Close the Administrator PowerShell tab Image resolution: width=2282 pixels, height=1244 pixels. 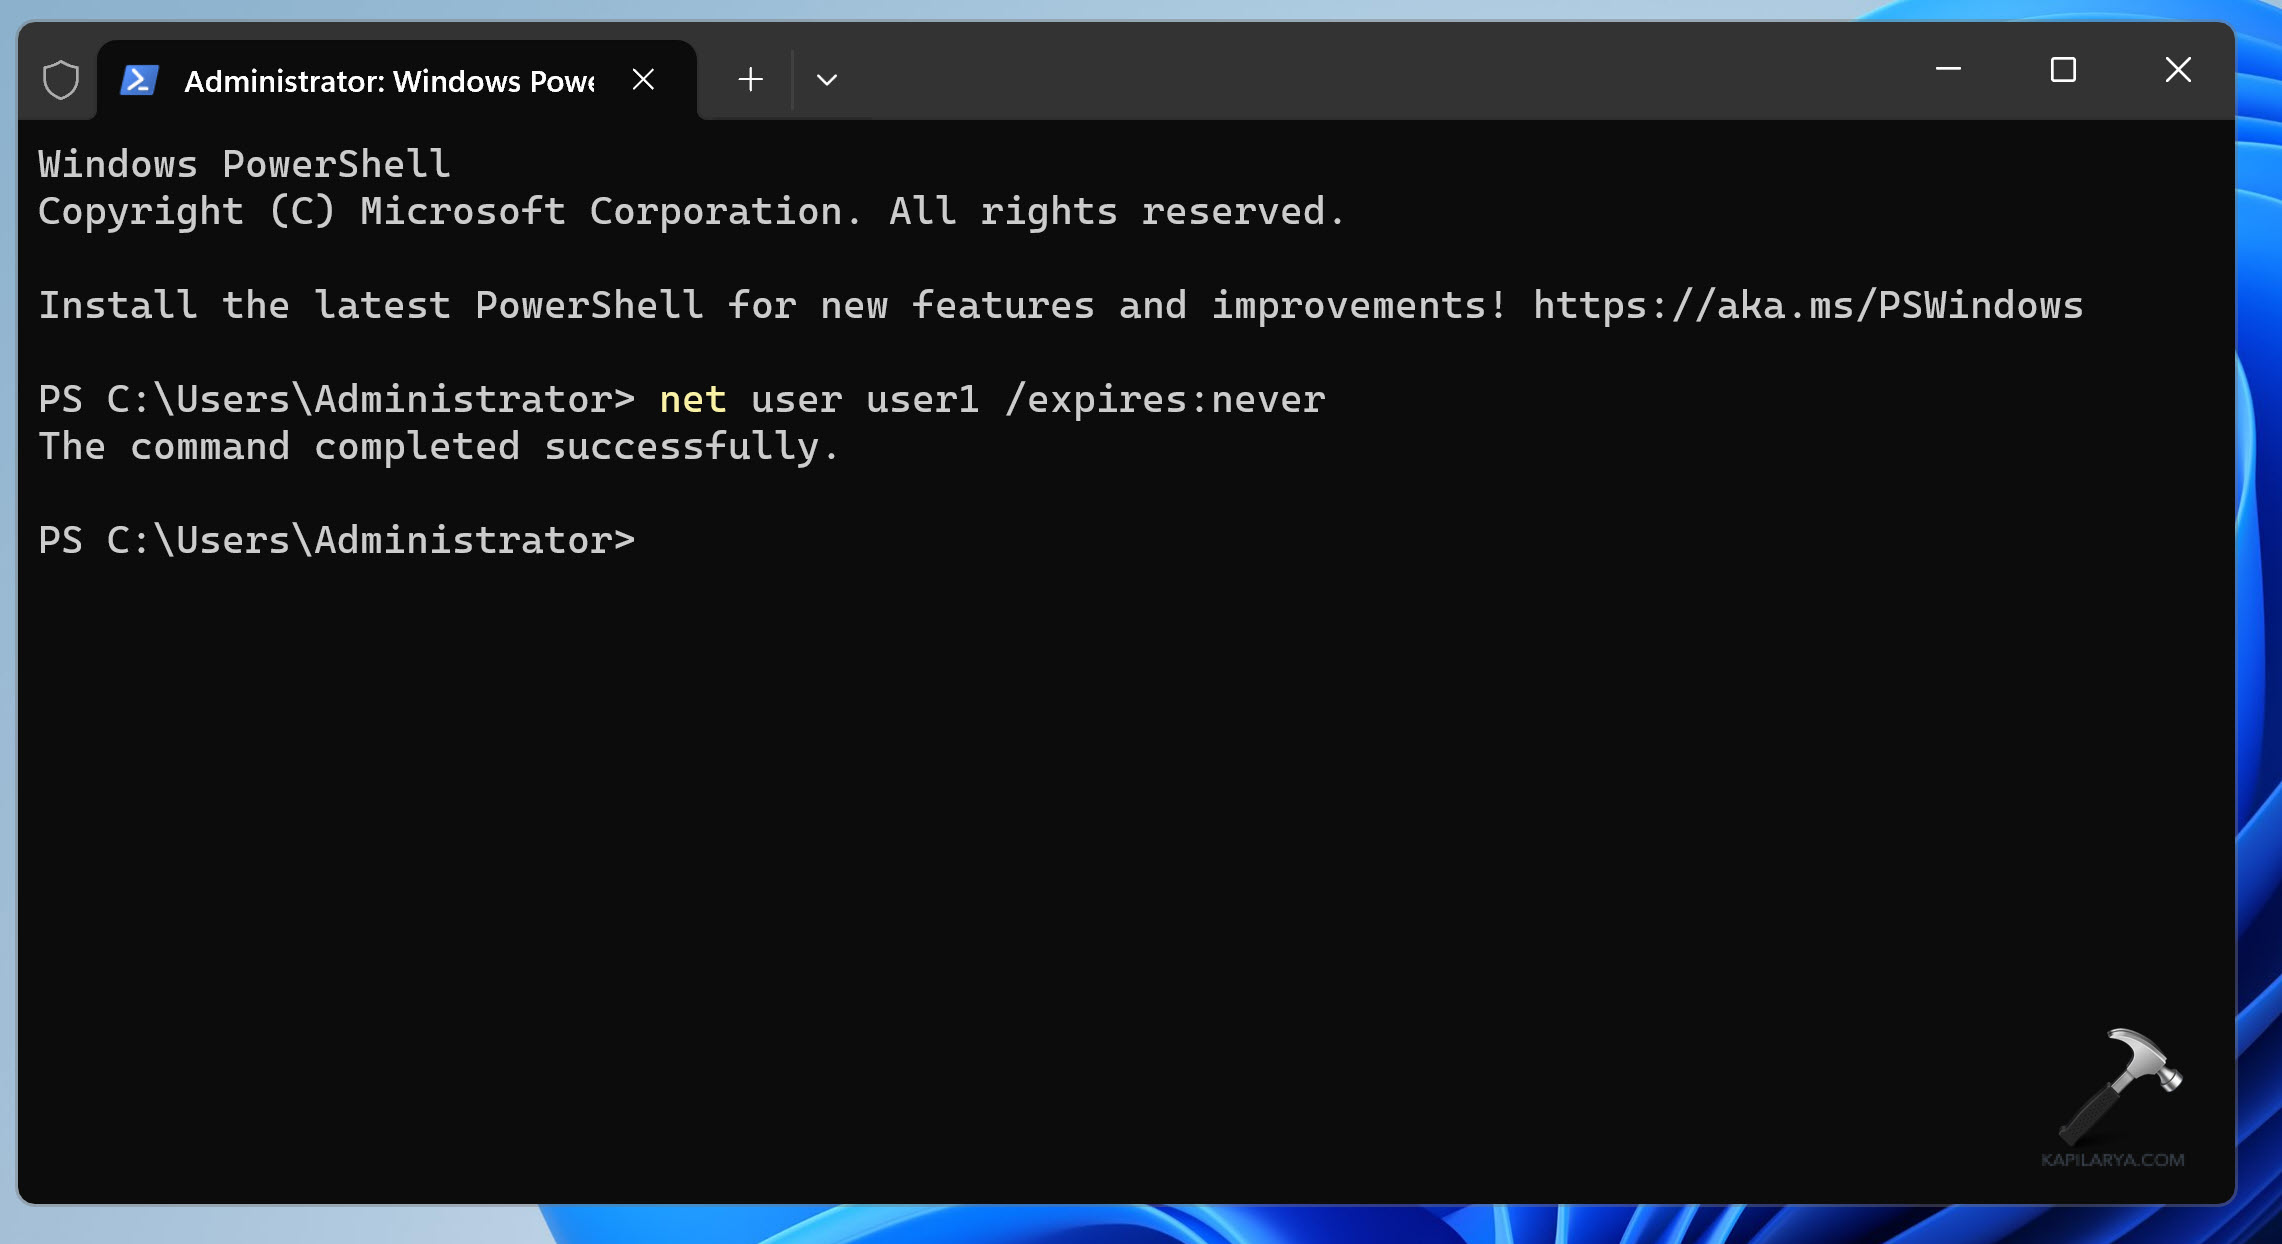tap(644, 80)
